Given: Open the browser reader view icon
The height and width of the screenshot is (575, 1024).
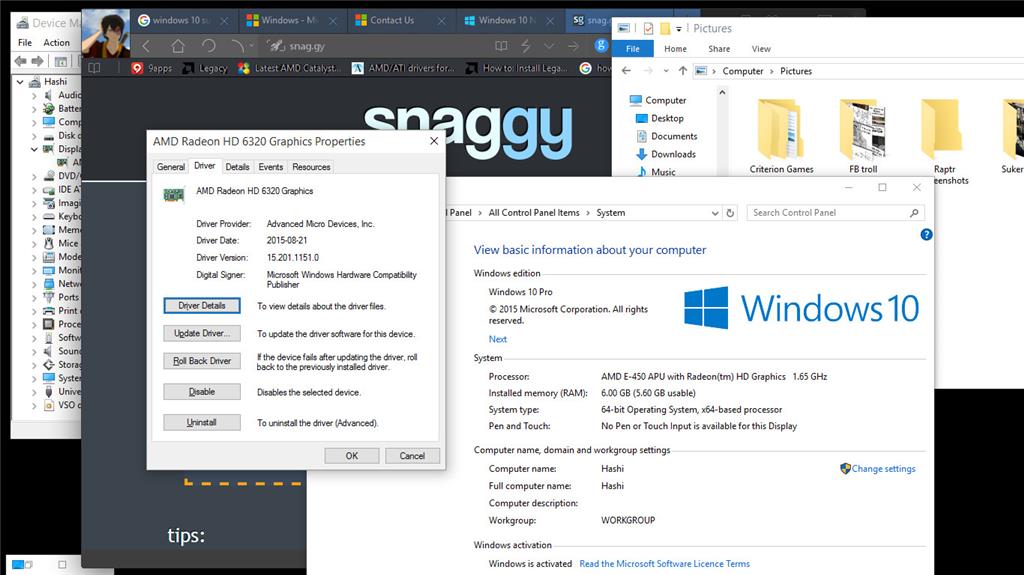Looking at the screenshot, I should 501,46.
